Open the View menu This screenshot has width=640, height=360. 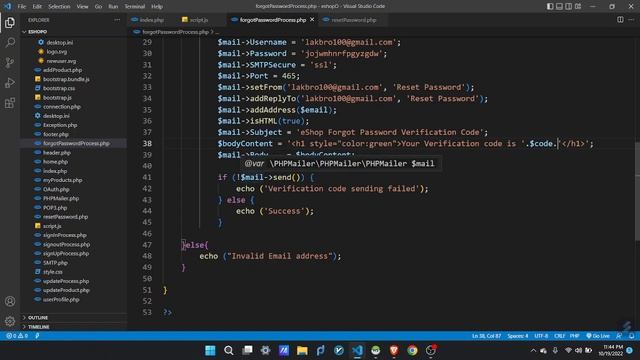(x=82, y=7)
